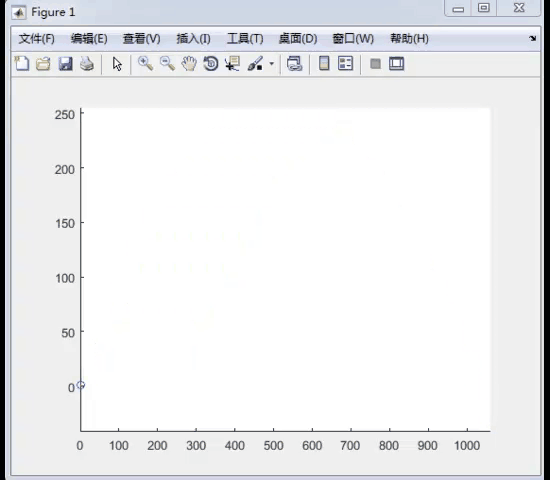Open the 文件(F) menu

pos(36,39)
